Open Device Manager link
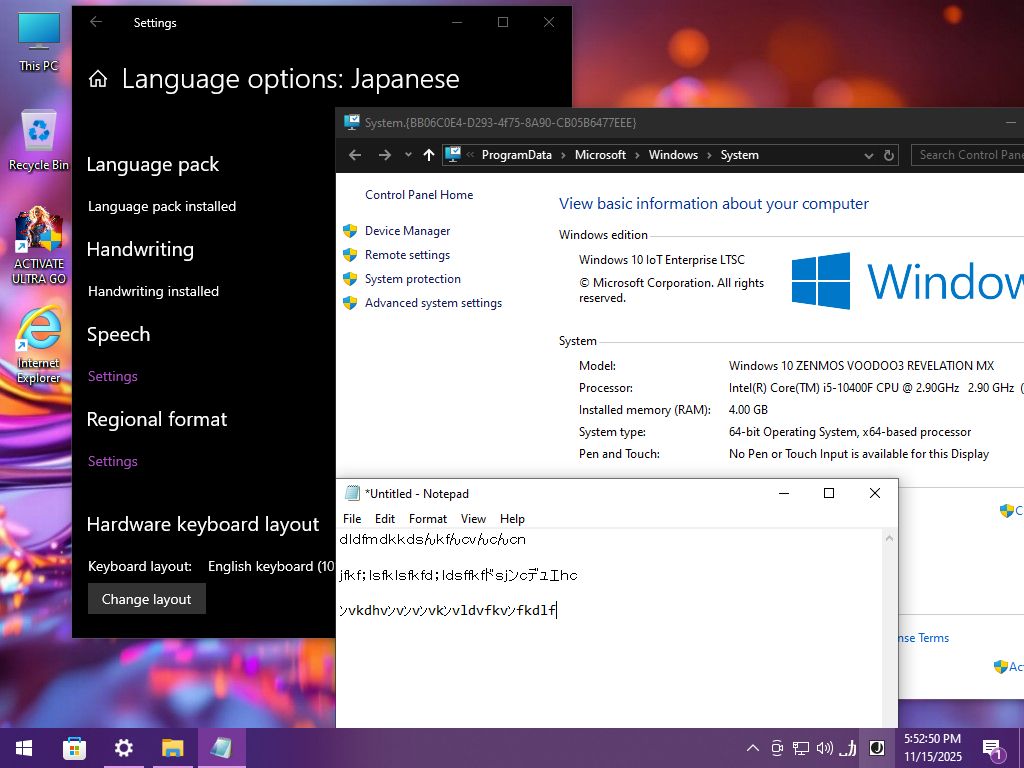 tap(408, 231)
